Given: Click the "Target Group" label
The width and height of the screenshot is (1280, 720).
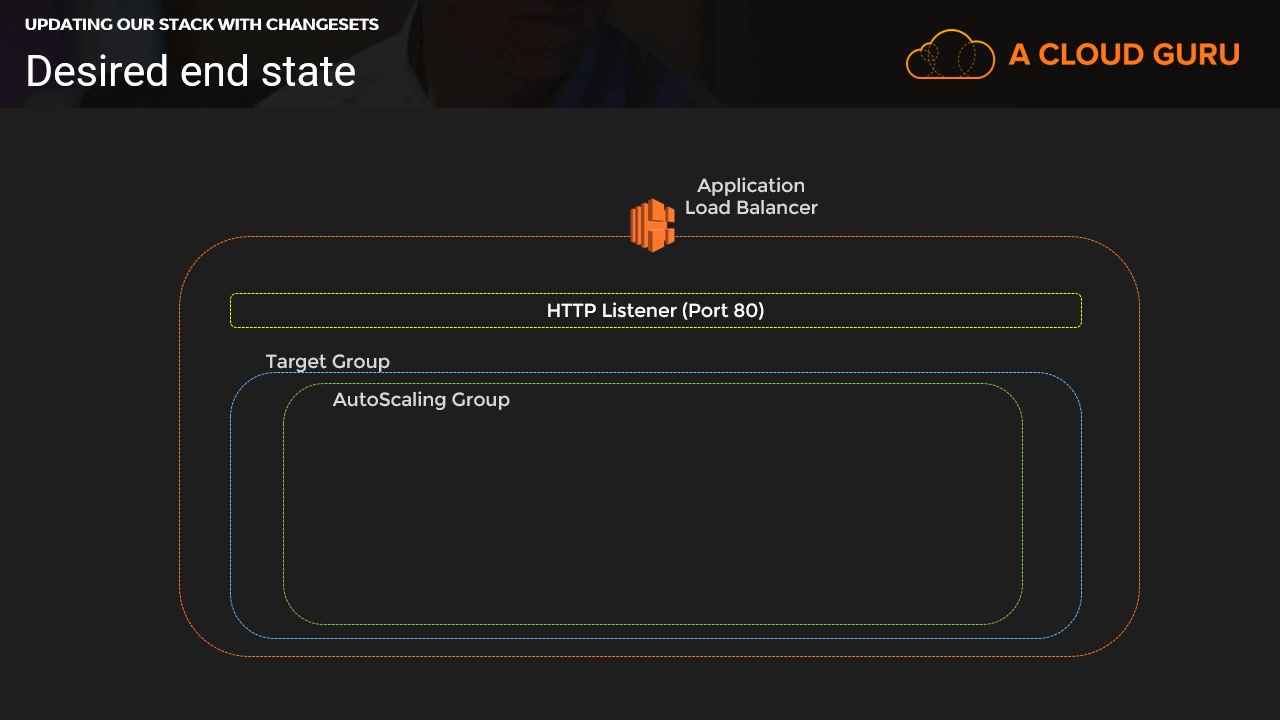Looking at the screenshot, I should coord(327,362).
